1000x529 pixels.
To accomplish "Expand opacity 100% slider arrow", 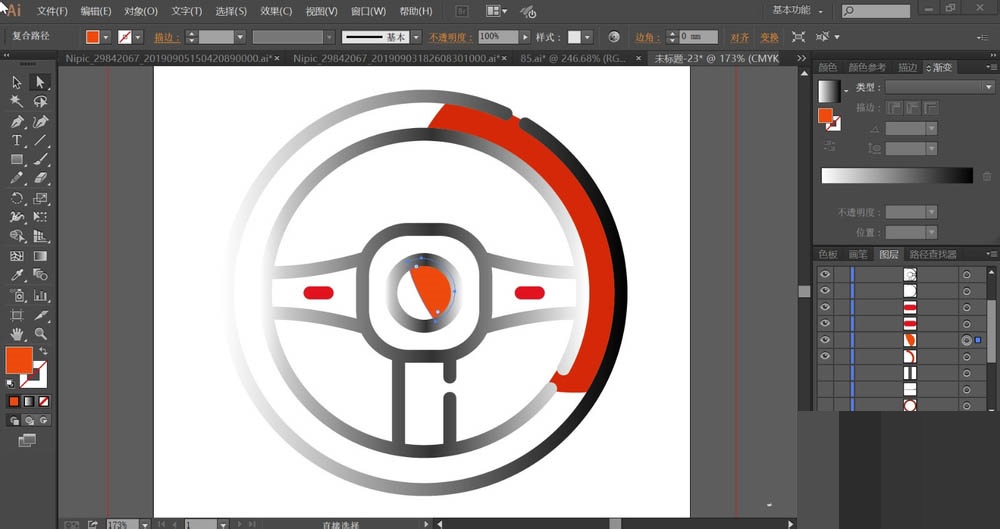I will [525, 37].
